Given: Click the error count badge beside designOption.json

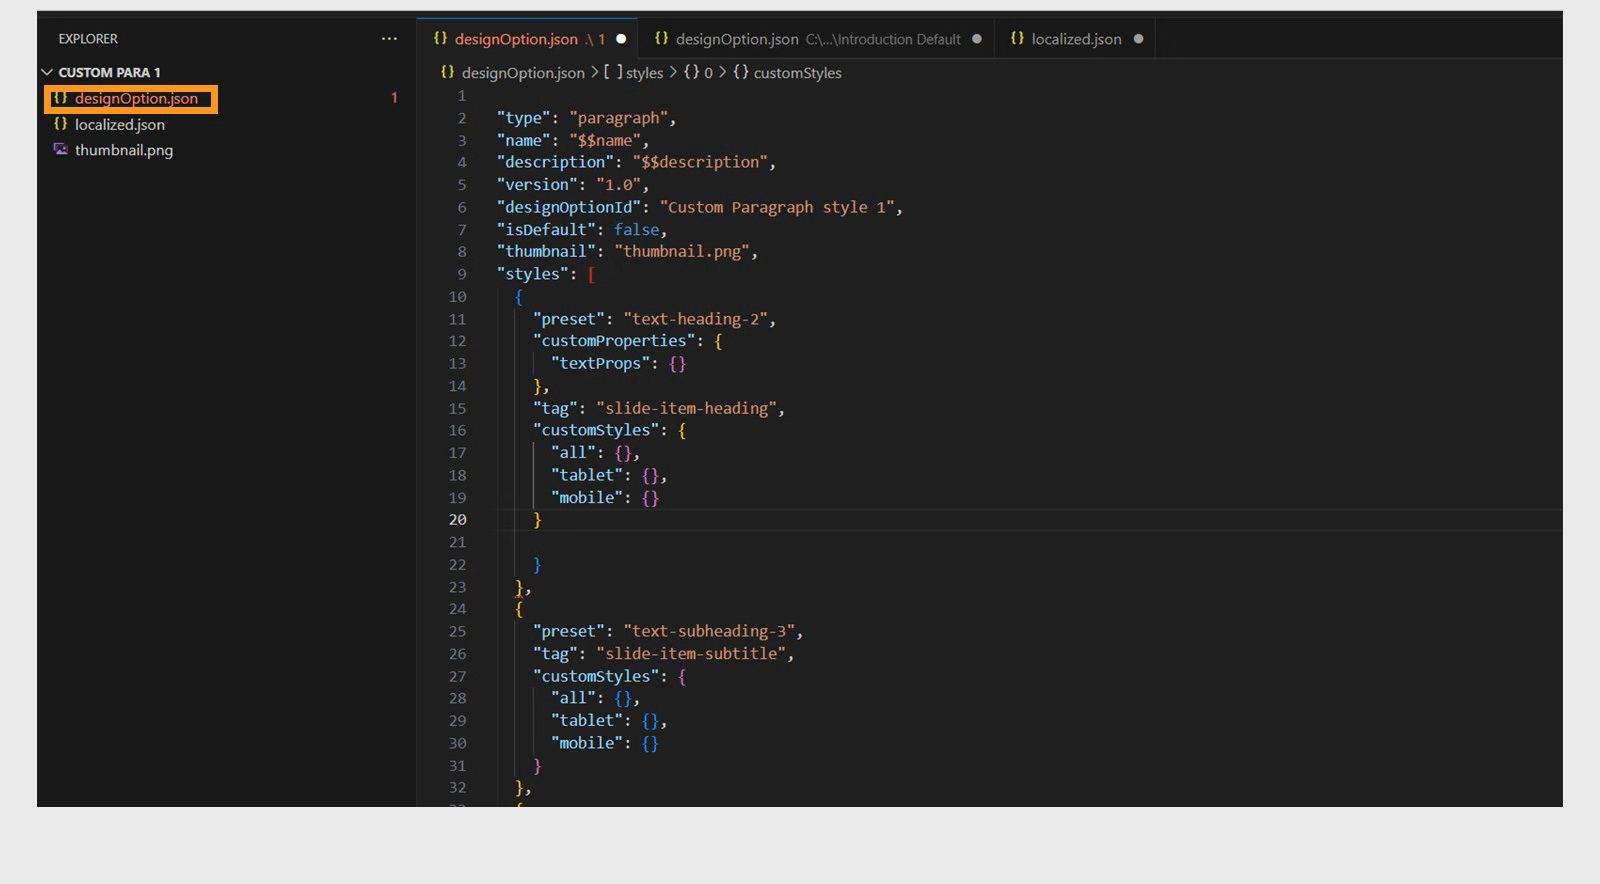Looking at the screenshot, I should pos(394,98).
